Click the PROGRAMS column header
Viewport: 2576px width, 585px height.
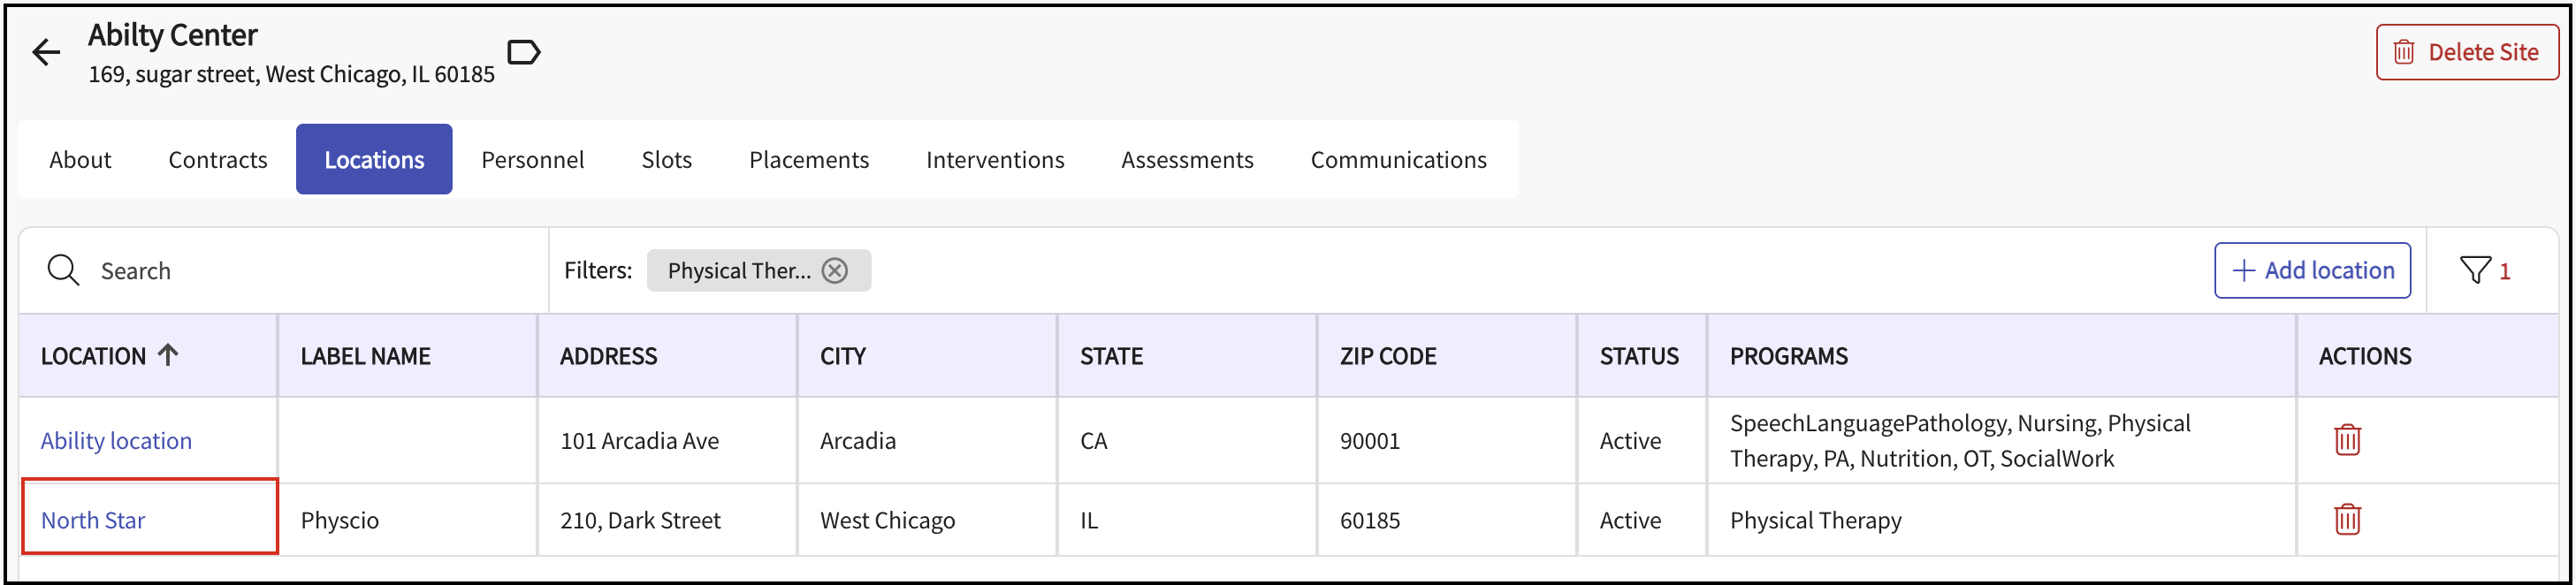point(1789,356)
